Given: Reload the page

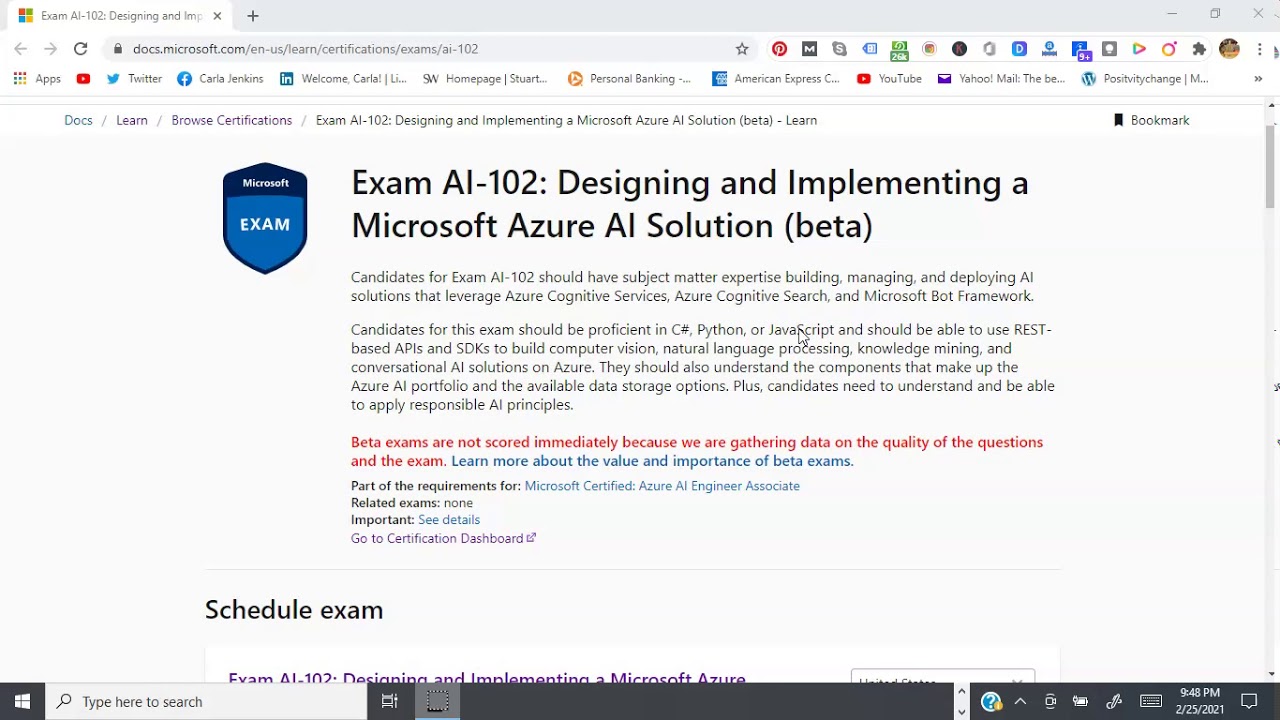Looking at the screenshot, I should (x=81, y=48).
